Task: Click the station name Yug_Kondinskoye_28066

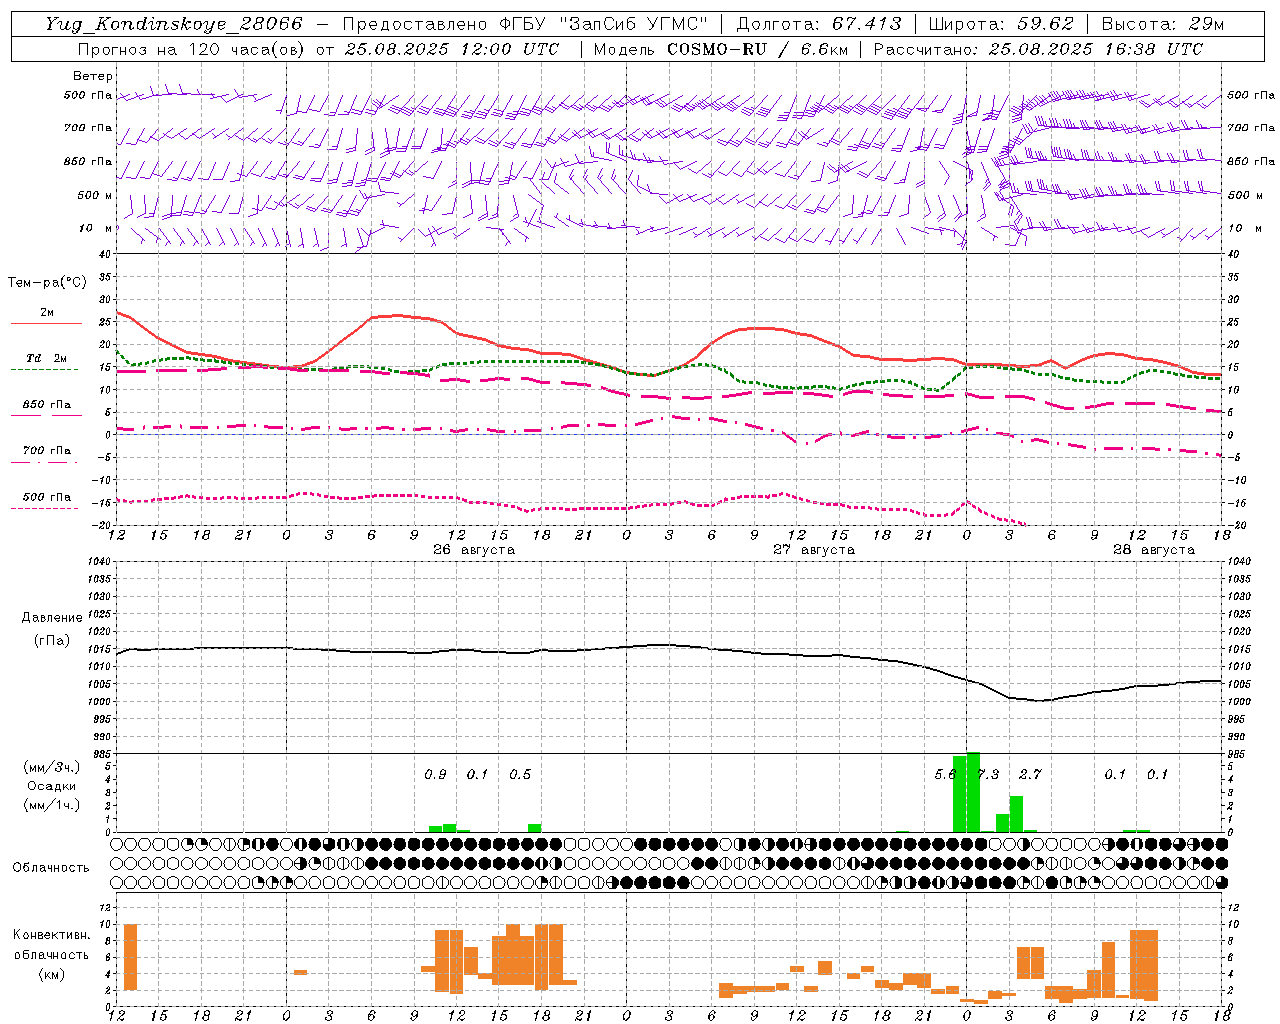Action: 174,24
